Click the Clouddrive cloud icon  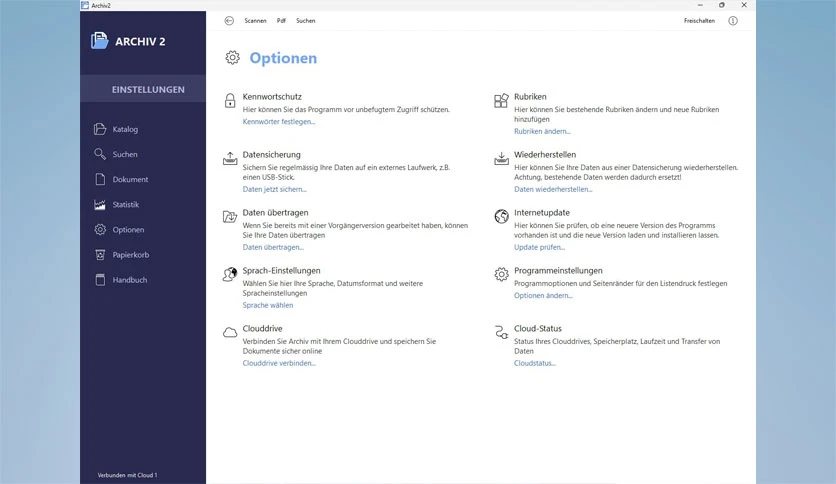click(230, 333)
